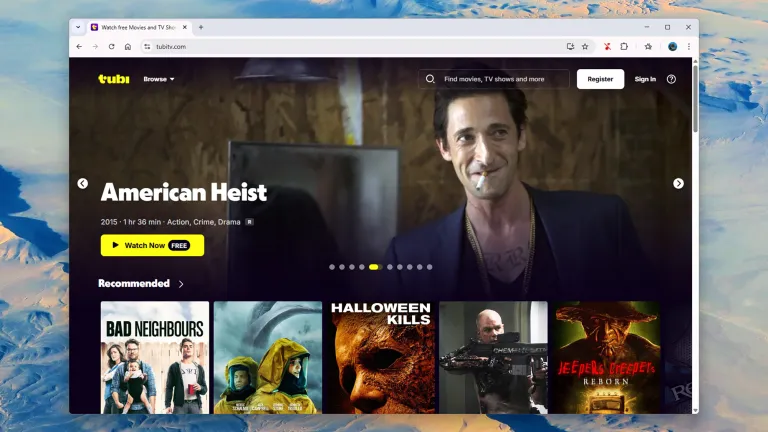Viewport: 768px width, 432px height.
Task: Open the tab search dropdown arrow
Action: pyautogui.click(x=78, y=27)
